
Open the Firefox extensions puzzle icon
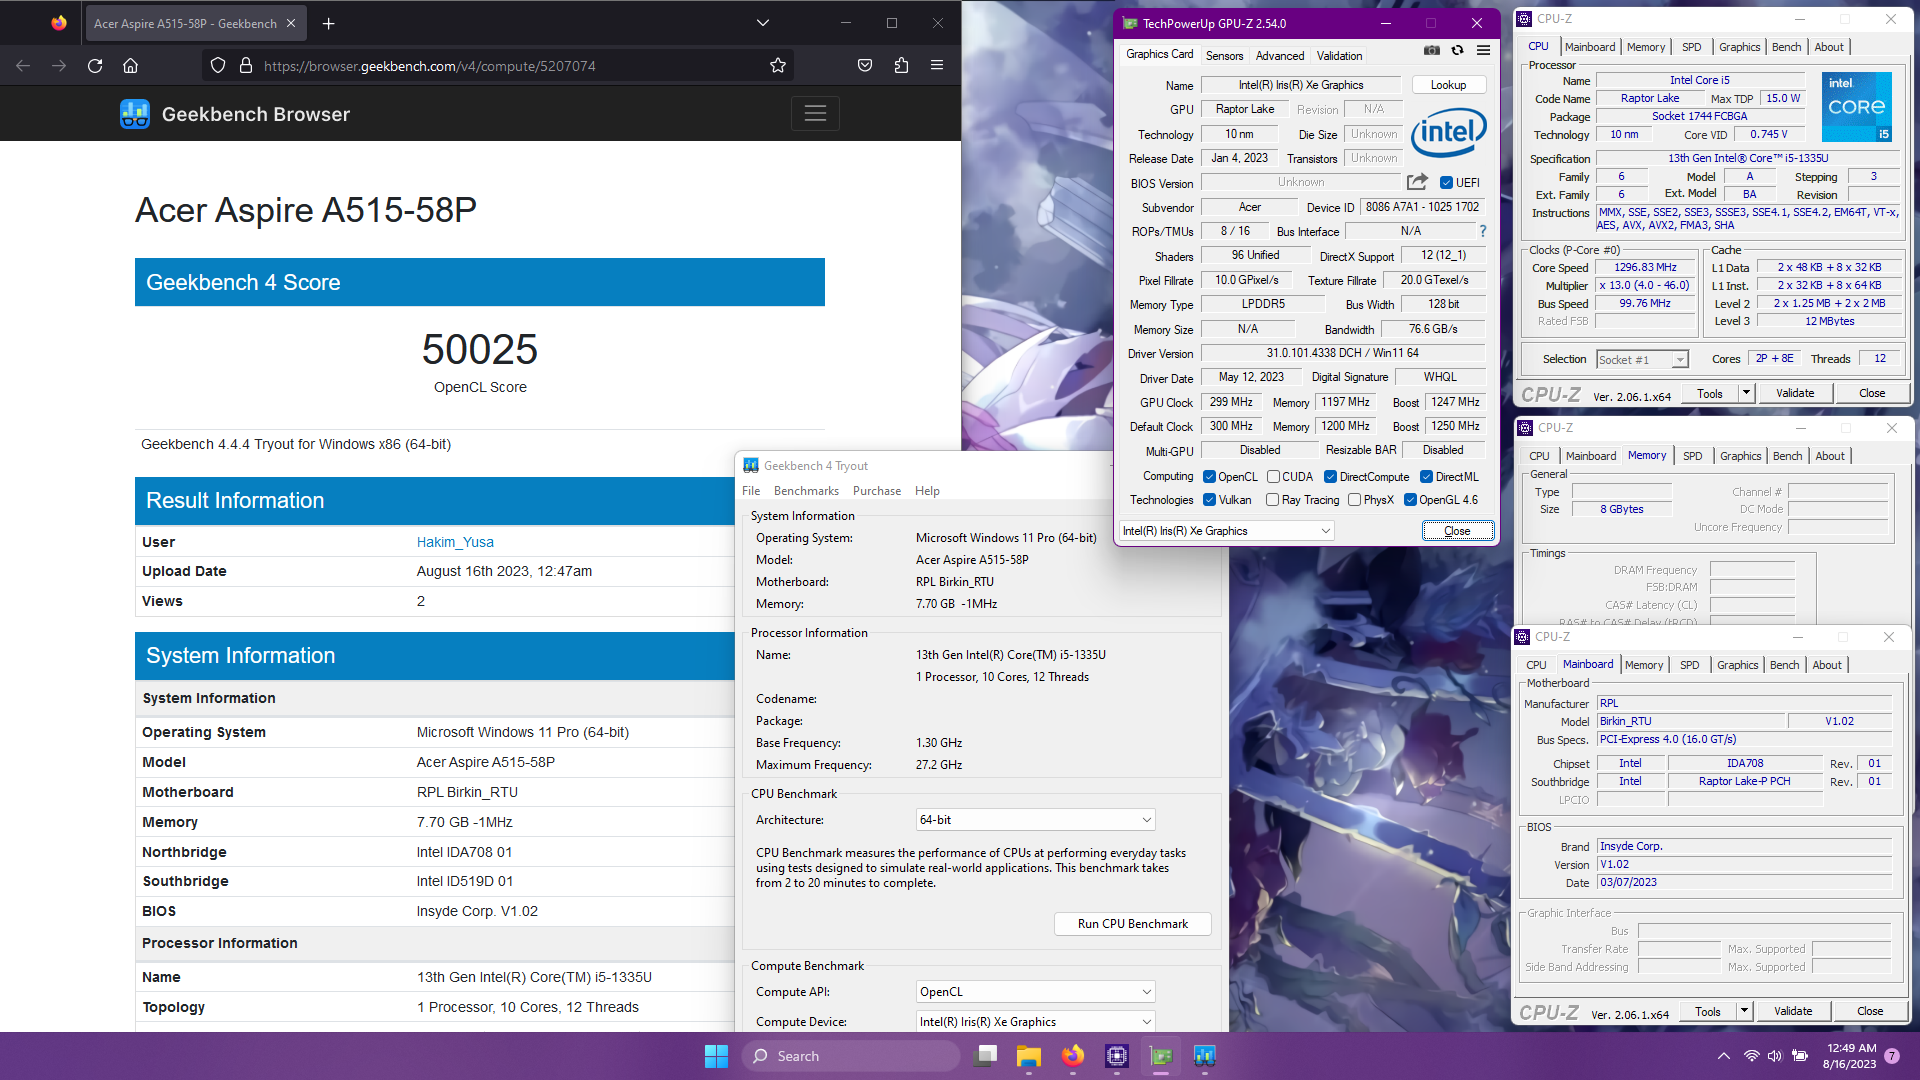pyautogui.click(x=901, y=66)
